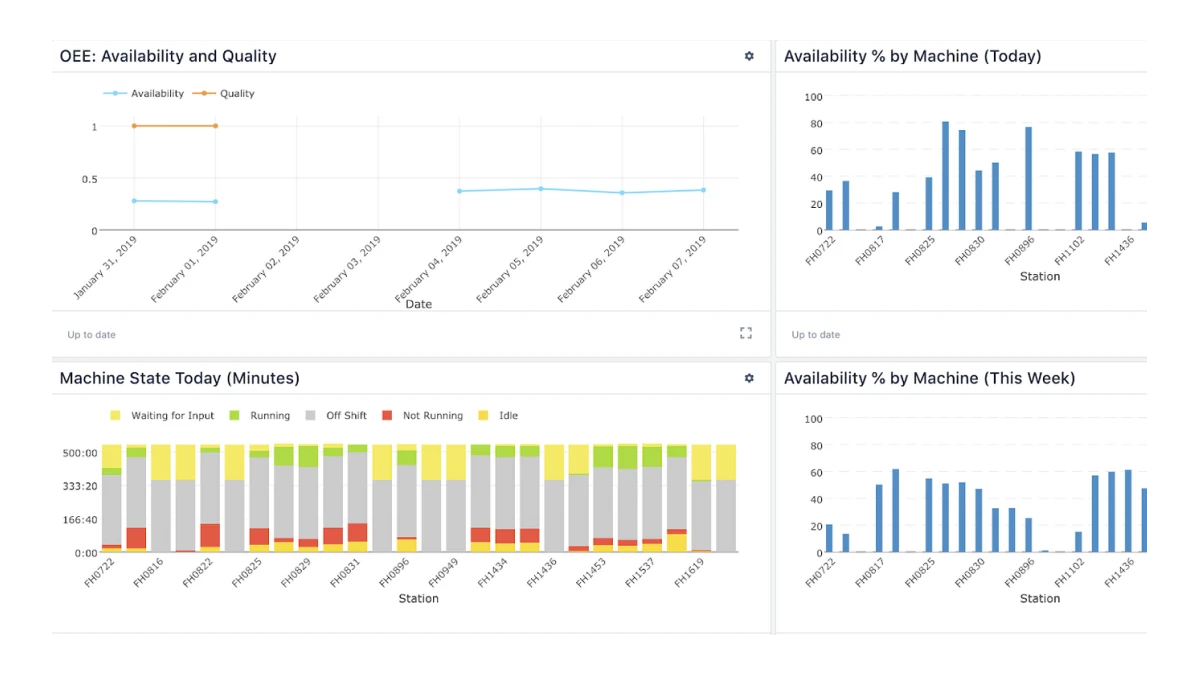Click the tallest bar in Availability Today chart

point(945,177)
